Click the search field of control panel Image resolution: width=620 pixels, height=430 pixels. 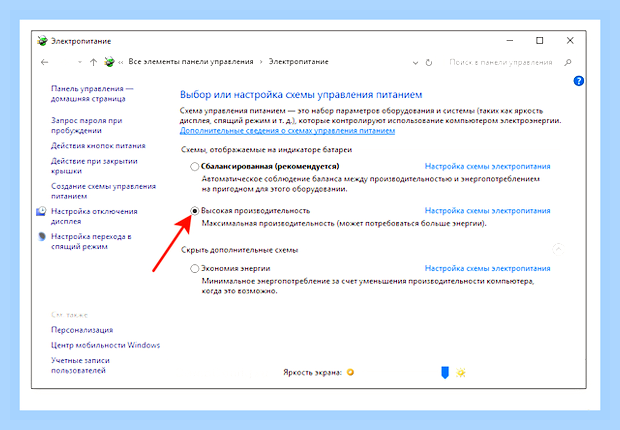tap(501, 62)
